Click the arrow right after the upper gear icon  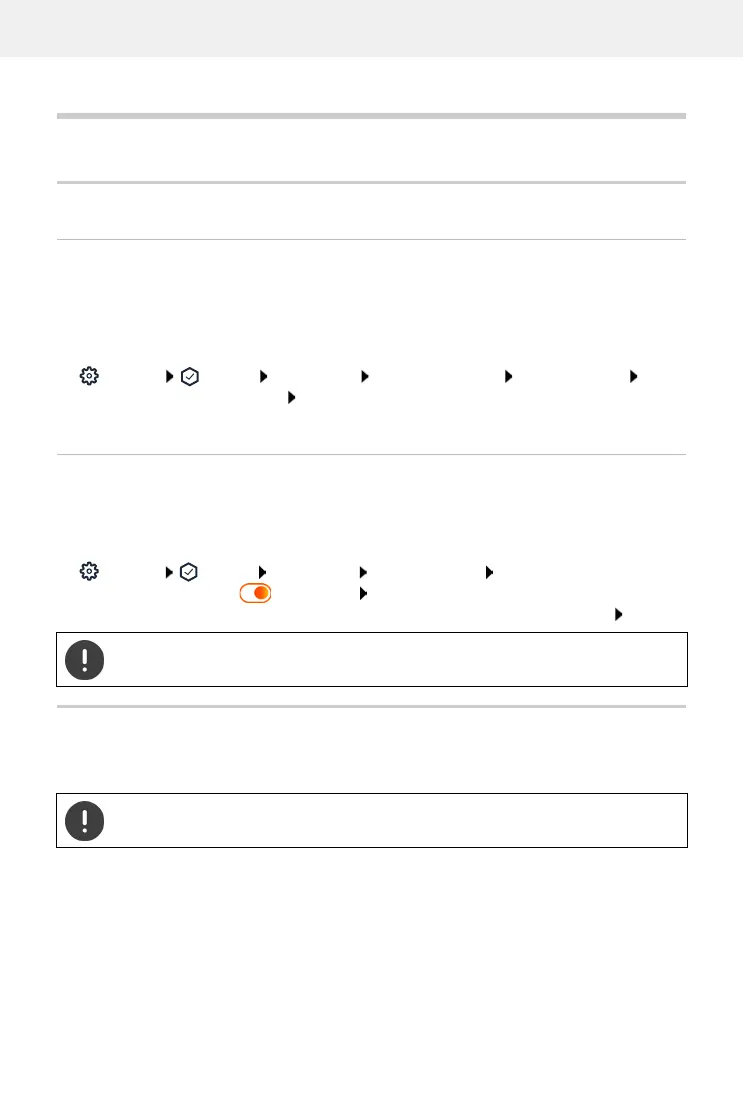pos(171,376)
